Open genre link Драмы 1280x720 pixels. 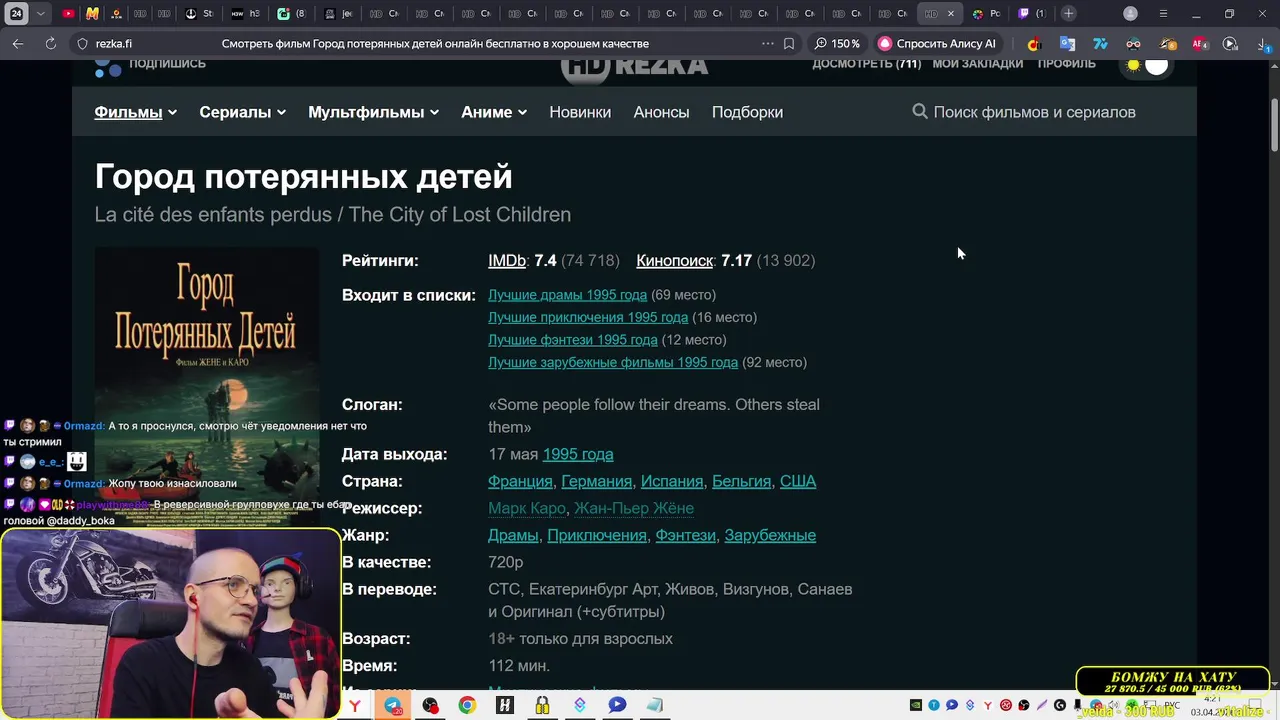point(513,535)
